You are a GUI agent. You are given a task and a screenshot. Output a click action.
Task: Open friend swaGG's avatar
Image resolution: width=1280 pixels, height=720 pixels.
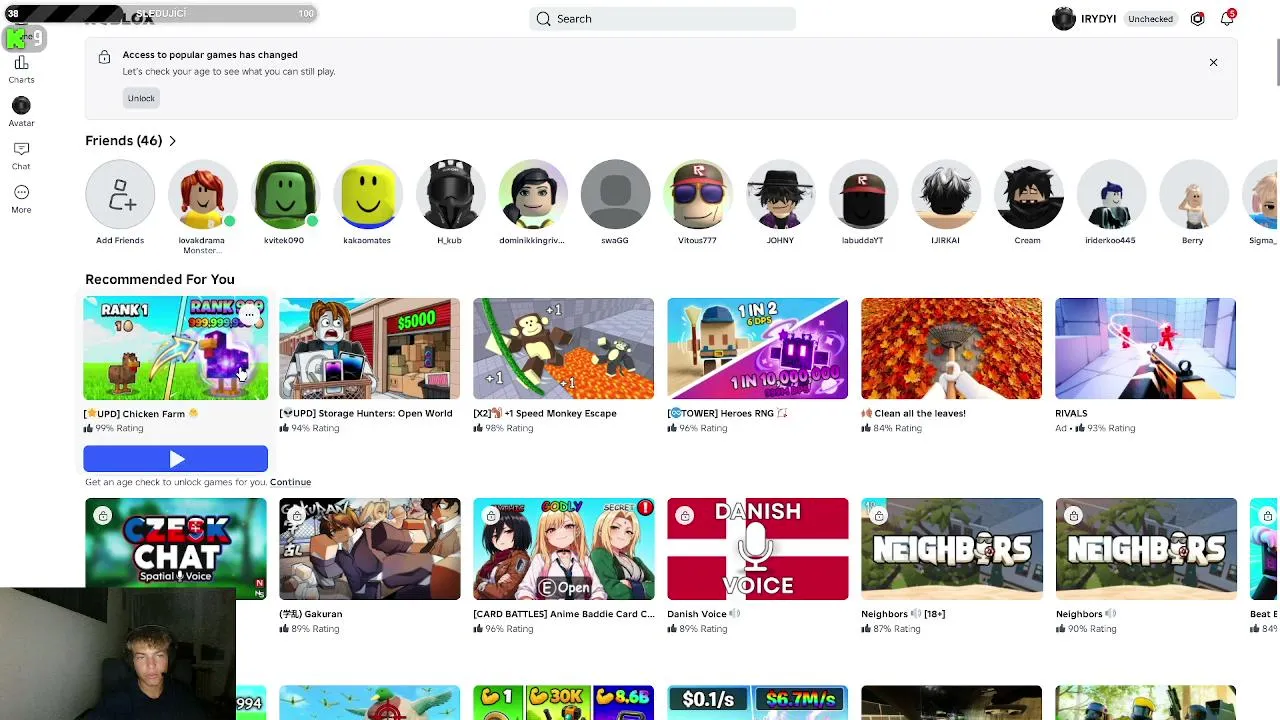coord(615,195)
